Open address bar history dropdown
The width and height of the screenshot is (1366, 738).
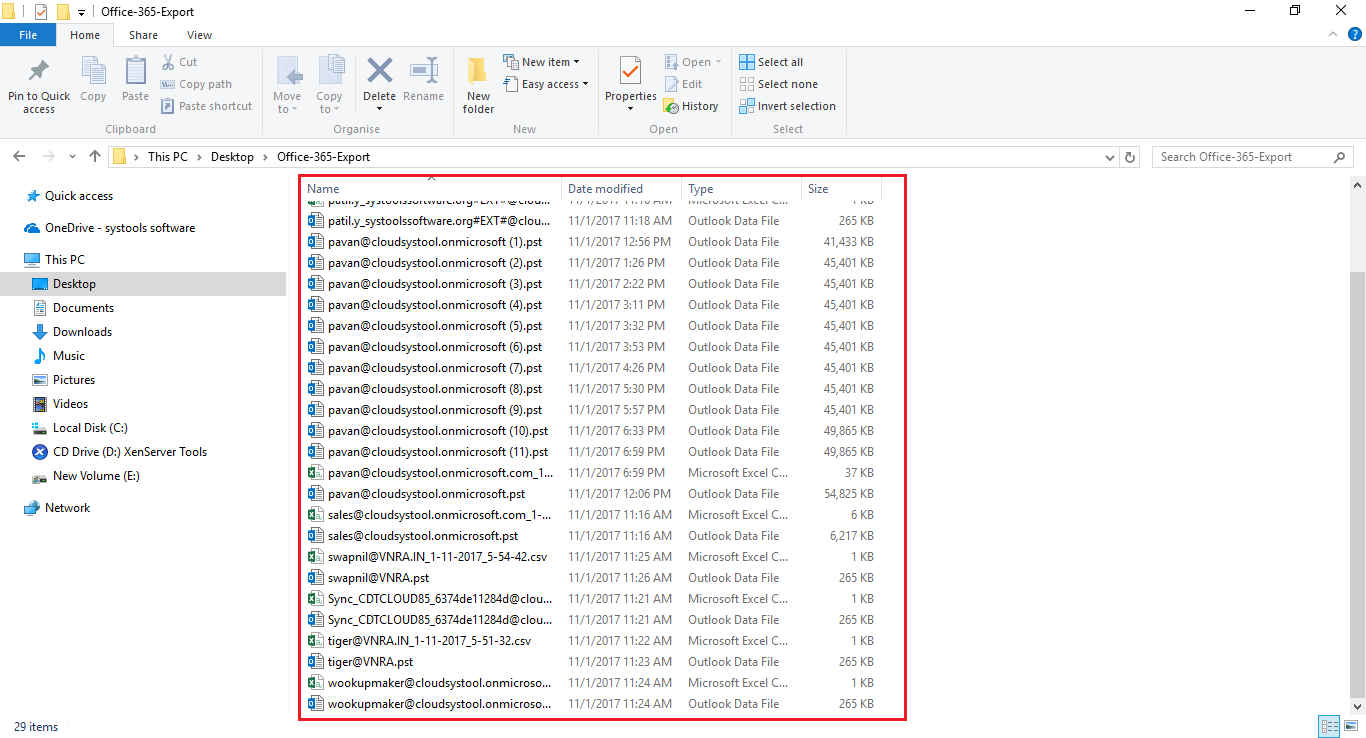(1110, 158)
